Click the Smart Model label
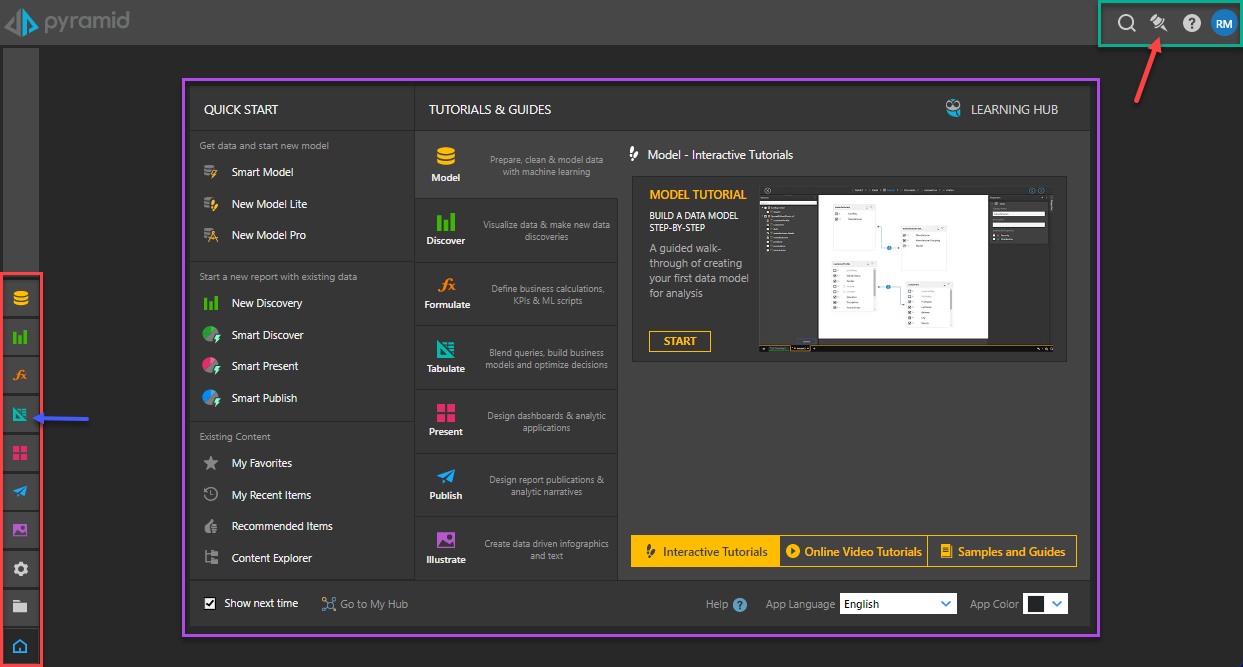The height and width of the screenshot is (667, 1243). click(x=262, y=172)
